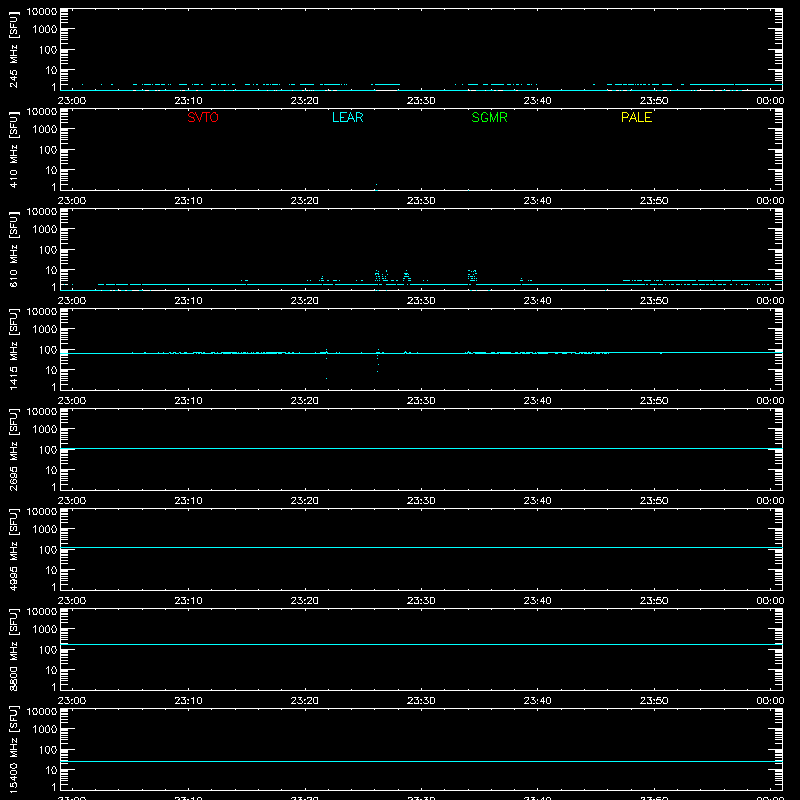
Task: Click 100 tick value on 2695 MHz axis
Action: [48, 449]
